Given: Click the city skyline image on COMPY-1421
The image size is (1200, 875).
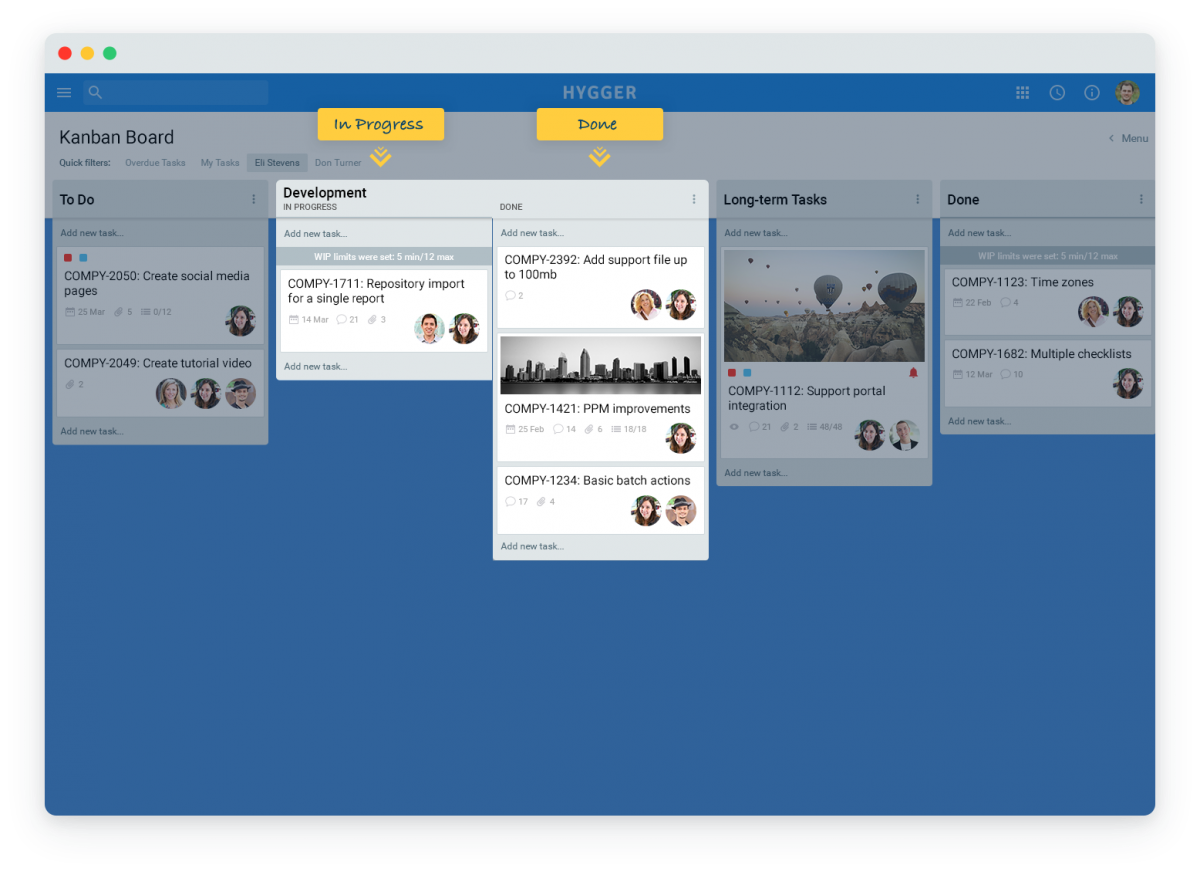Looking at the screenshot, I should click(600, 365).
